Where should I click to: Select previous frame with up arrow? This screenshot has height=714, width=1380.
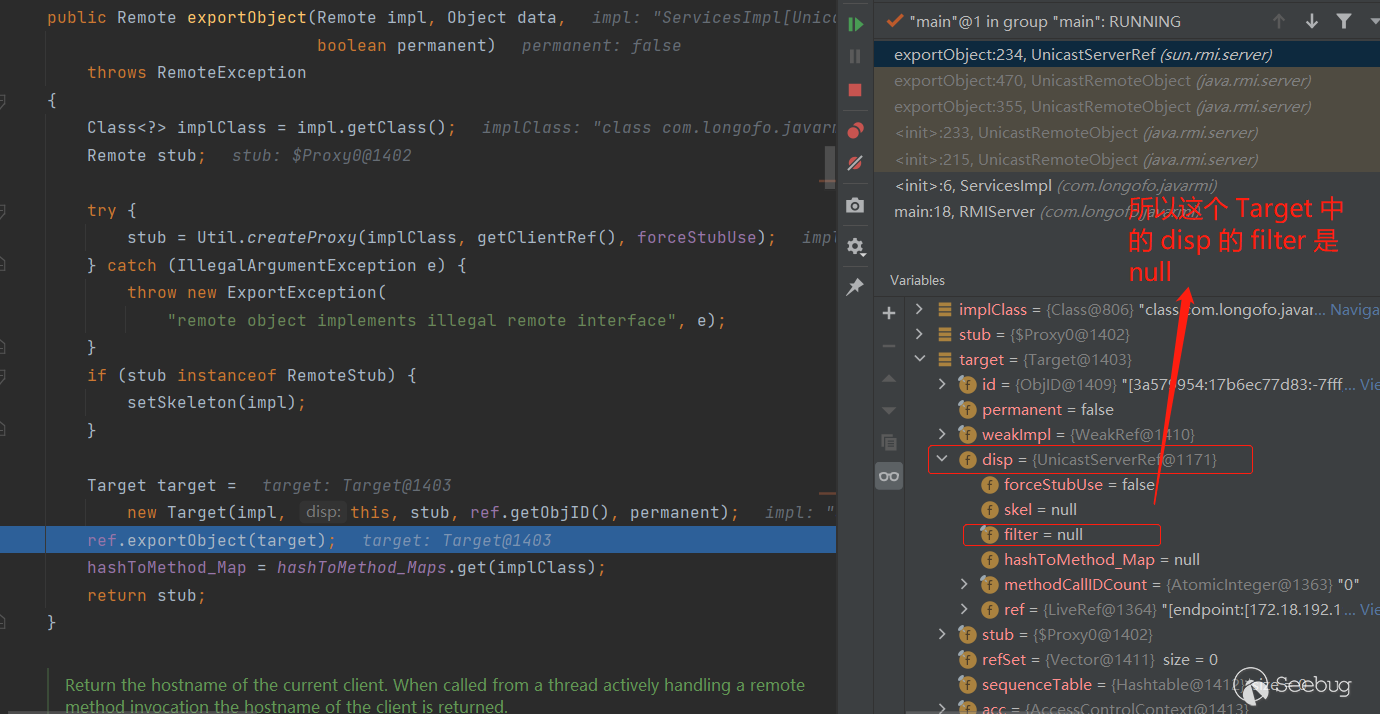(x=1279, y=21)
